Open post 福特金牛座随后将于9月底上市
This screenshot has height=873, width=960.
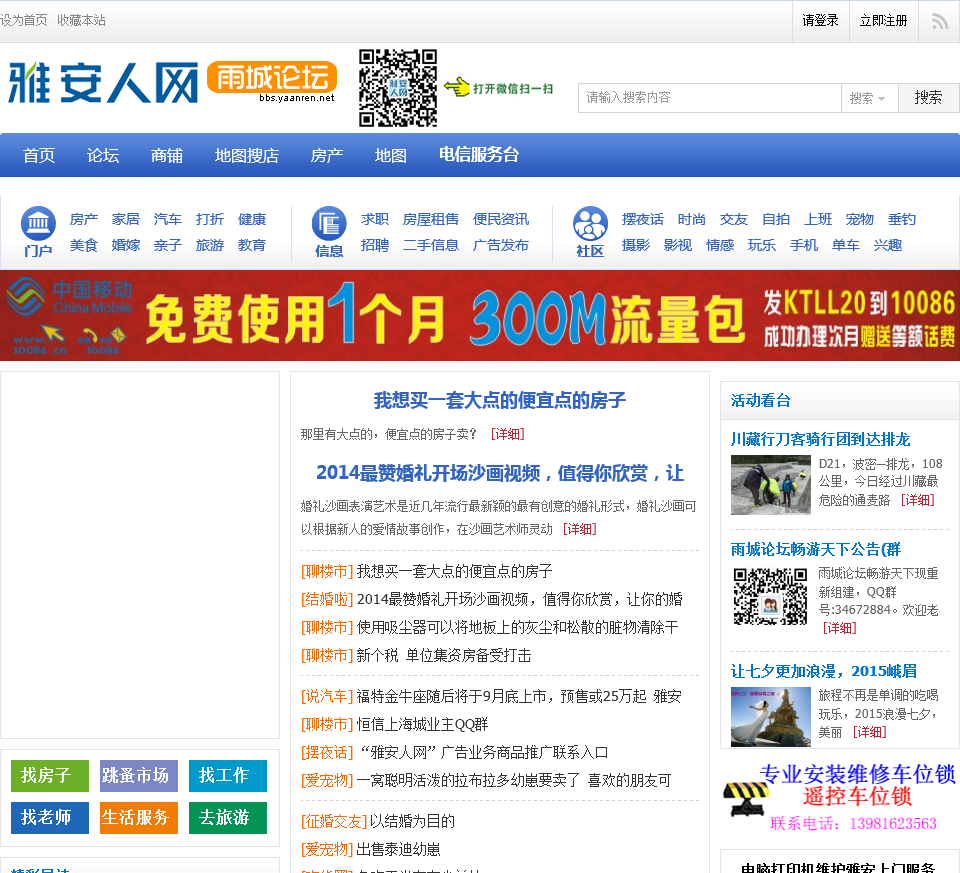(519, 697)
